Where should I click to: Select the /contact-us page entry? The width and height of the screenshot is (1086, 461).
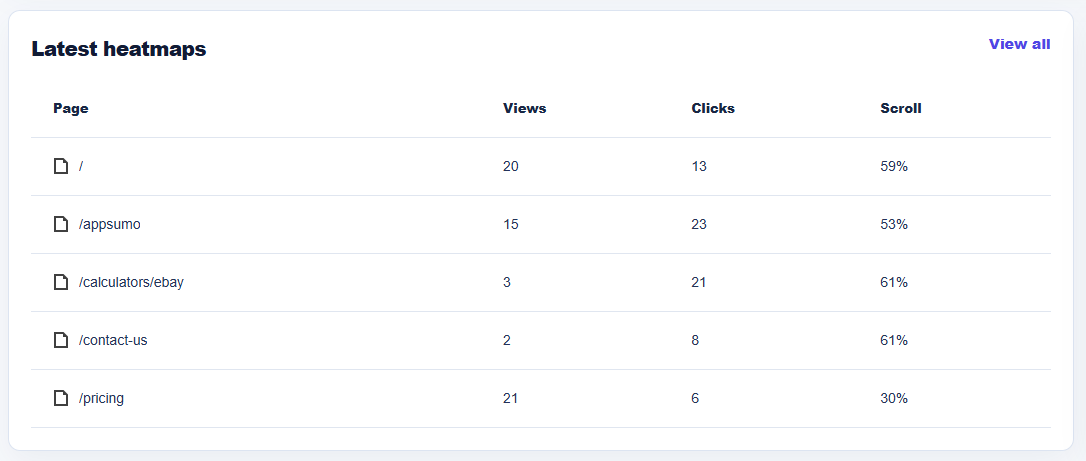(x=113, y=341)
